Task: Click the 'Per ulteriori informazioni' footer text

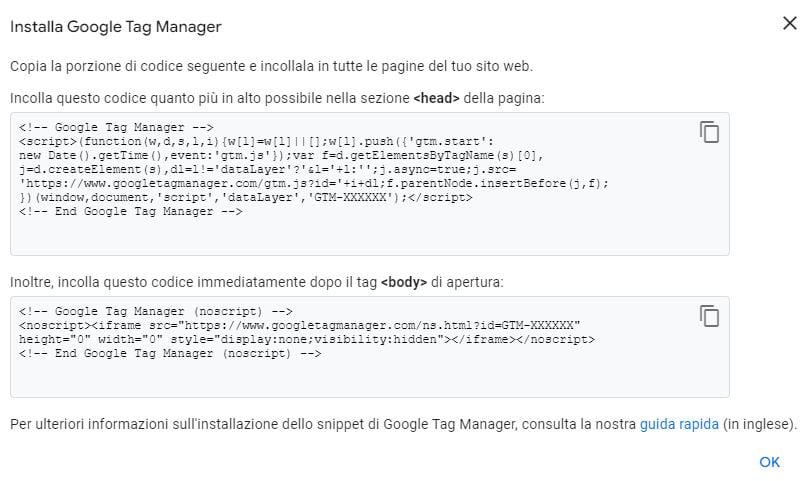Action: [404, 424]
